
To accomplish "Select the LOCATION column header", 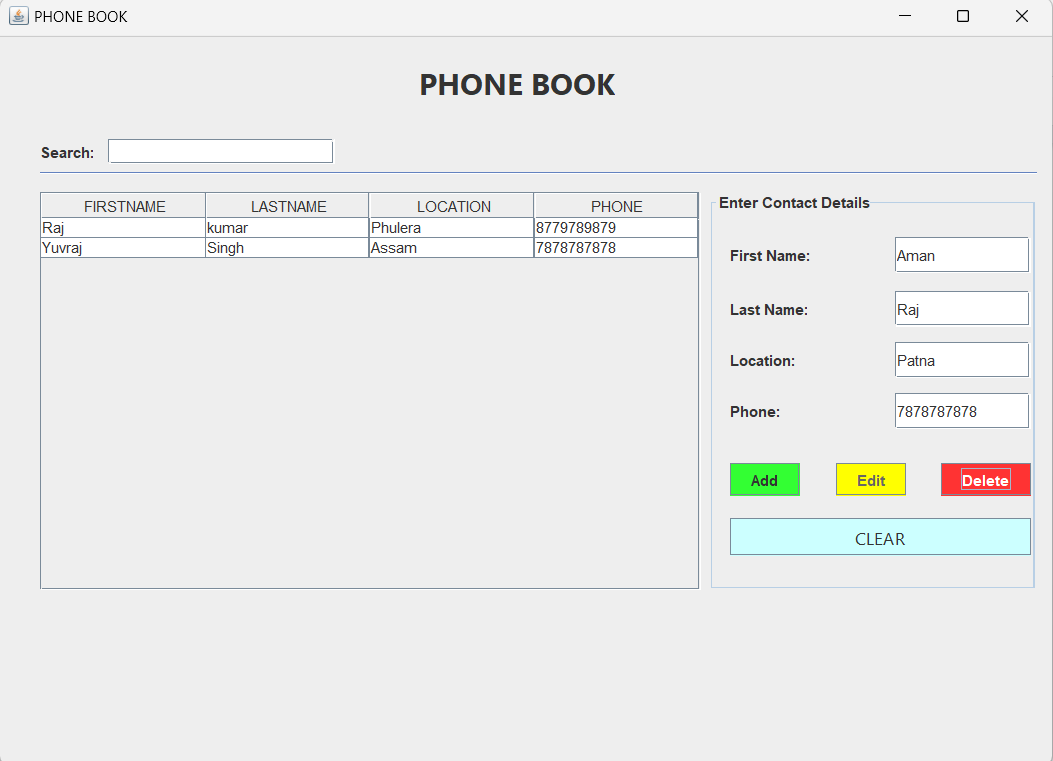I will pos(452,206).
